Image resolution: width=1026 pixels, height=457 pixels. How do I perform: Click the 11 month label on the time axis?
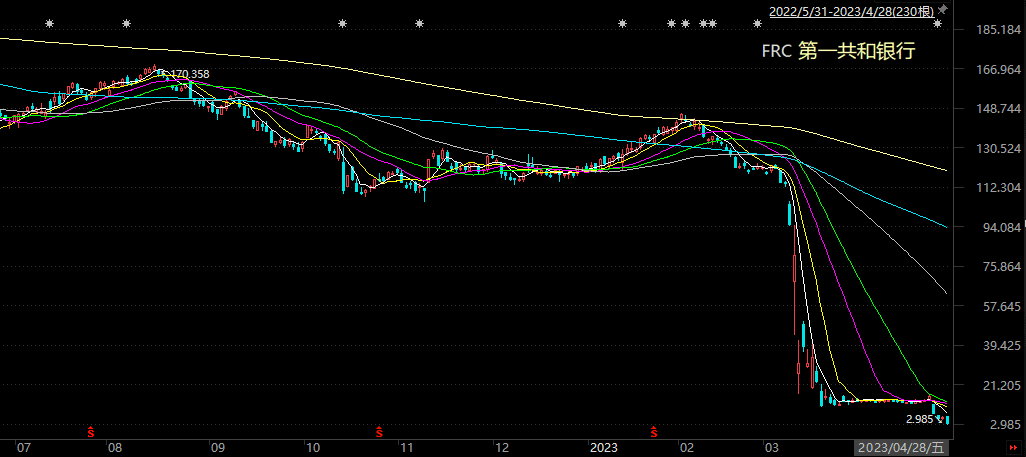click(406, 448)
